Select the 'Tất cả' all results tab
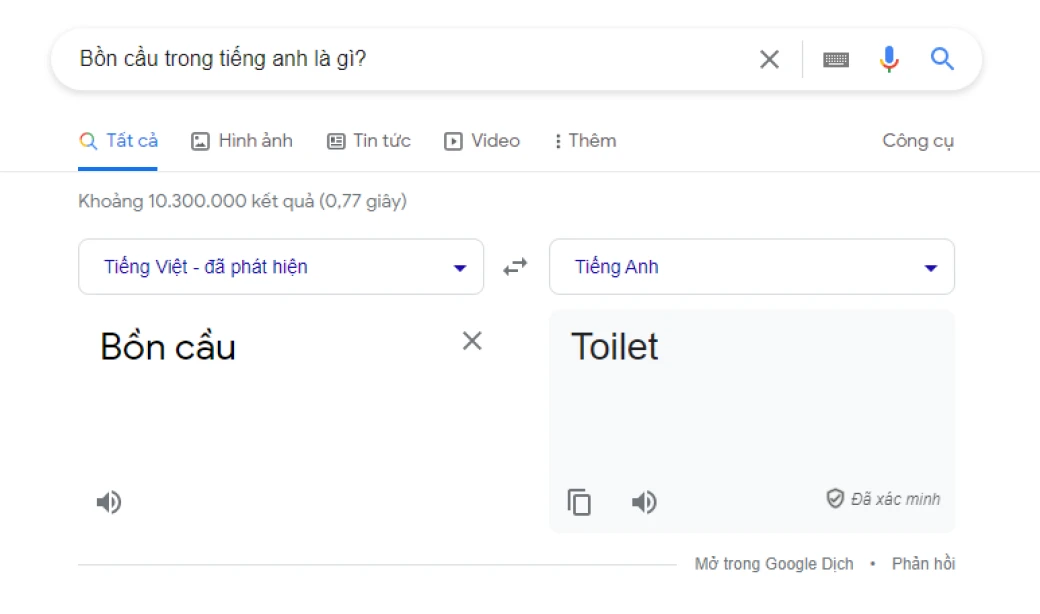Viewport: 1040px width, 614px height. pos(119,141)
